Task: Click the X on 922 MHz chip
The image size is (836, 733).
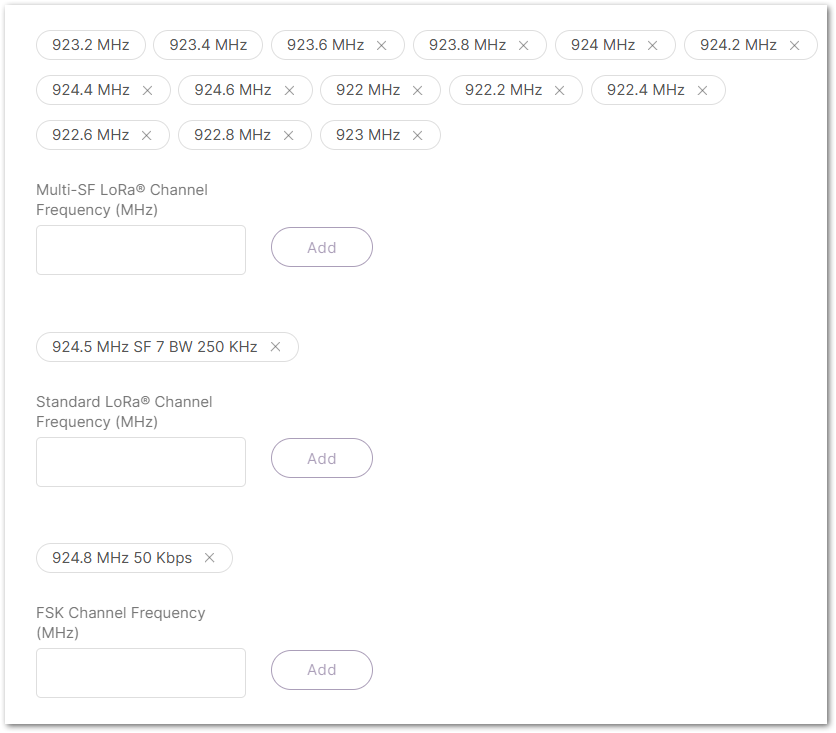Action: (x=417, y=90)
